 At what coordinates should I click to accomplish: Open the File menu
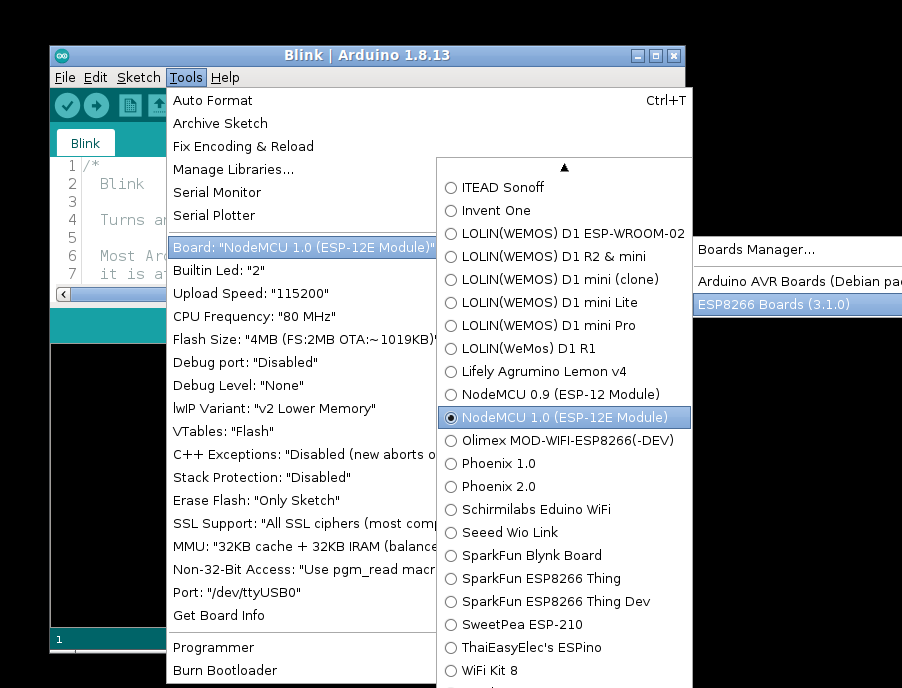(x=65, y=78)
